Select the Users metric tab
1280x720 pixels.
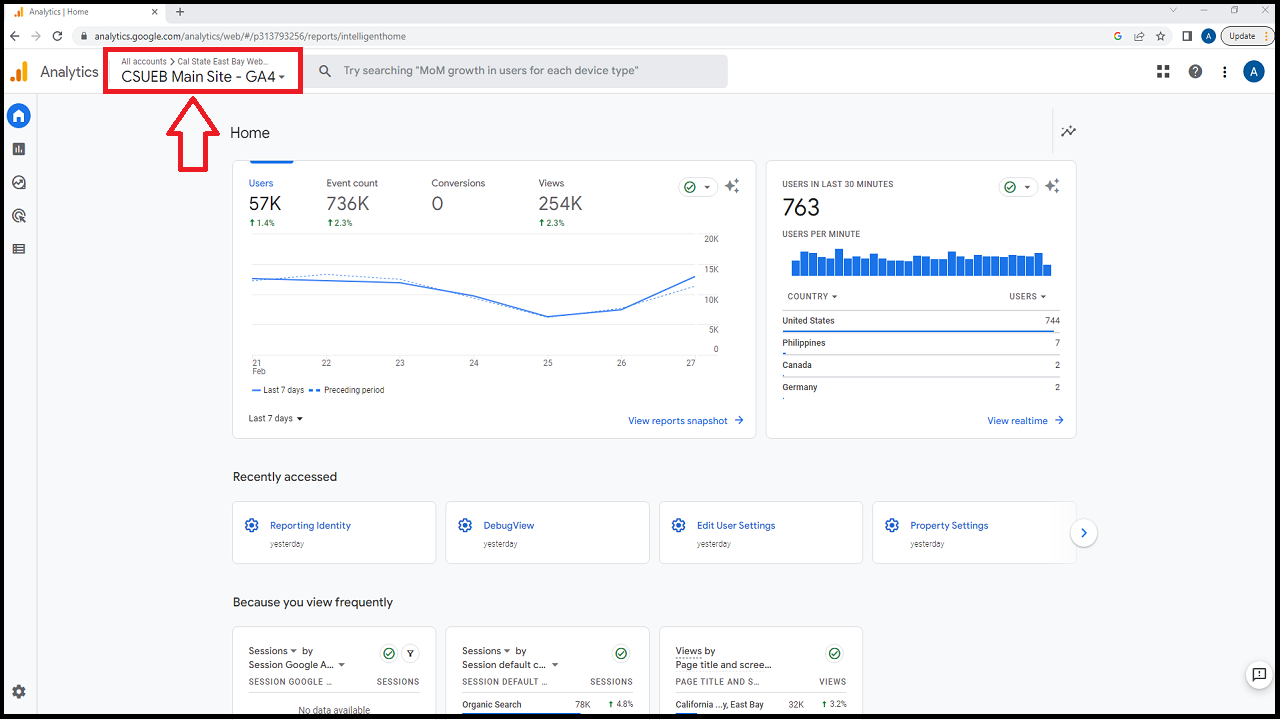pos(265,202)
